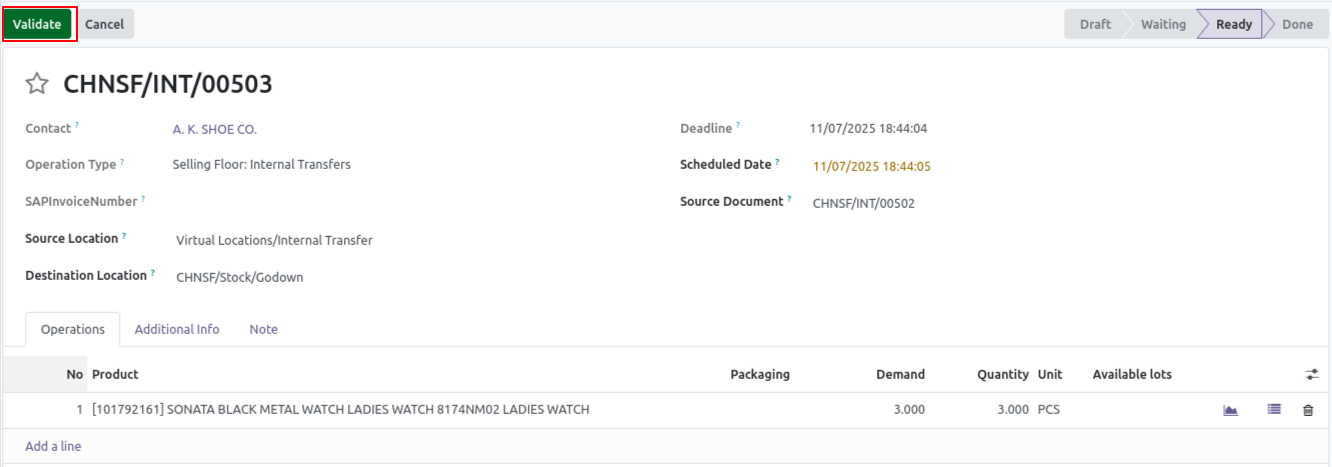
Task: Open optional columns settings icon
Action: tap(1312, 374)
